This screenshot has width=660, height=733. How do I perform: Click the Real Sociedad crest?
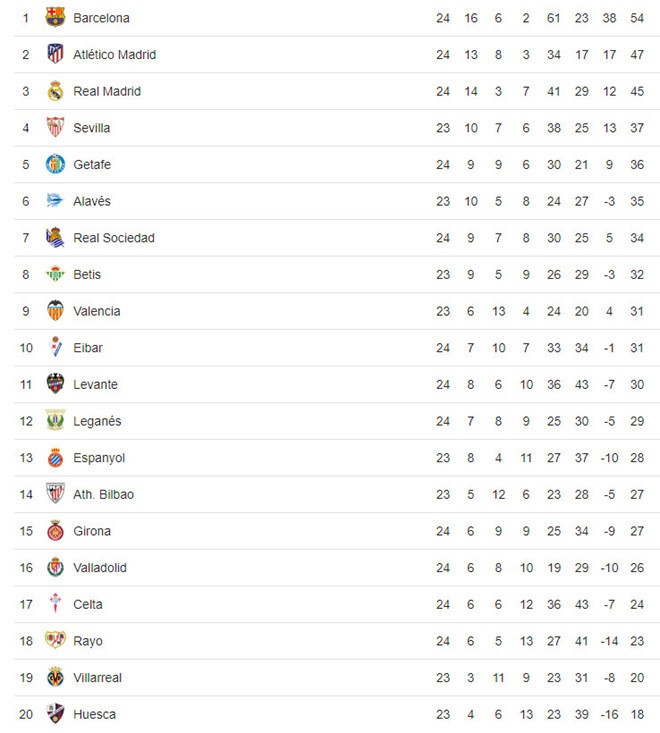[x=55, y=238]
